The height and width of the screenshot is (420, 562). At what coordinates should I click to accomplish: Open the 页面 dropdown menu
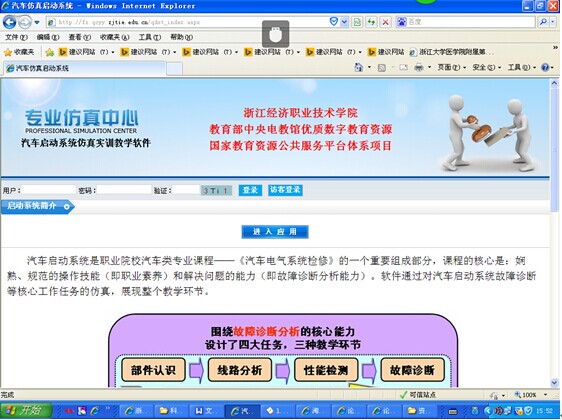pos(451,67)
